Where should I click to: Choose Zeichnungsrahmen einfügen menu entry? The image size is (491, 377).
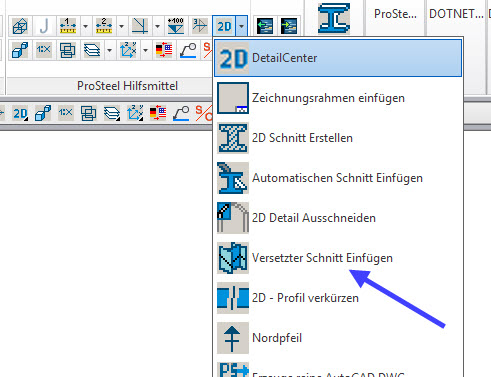coord(338,98)
